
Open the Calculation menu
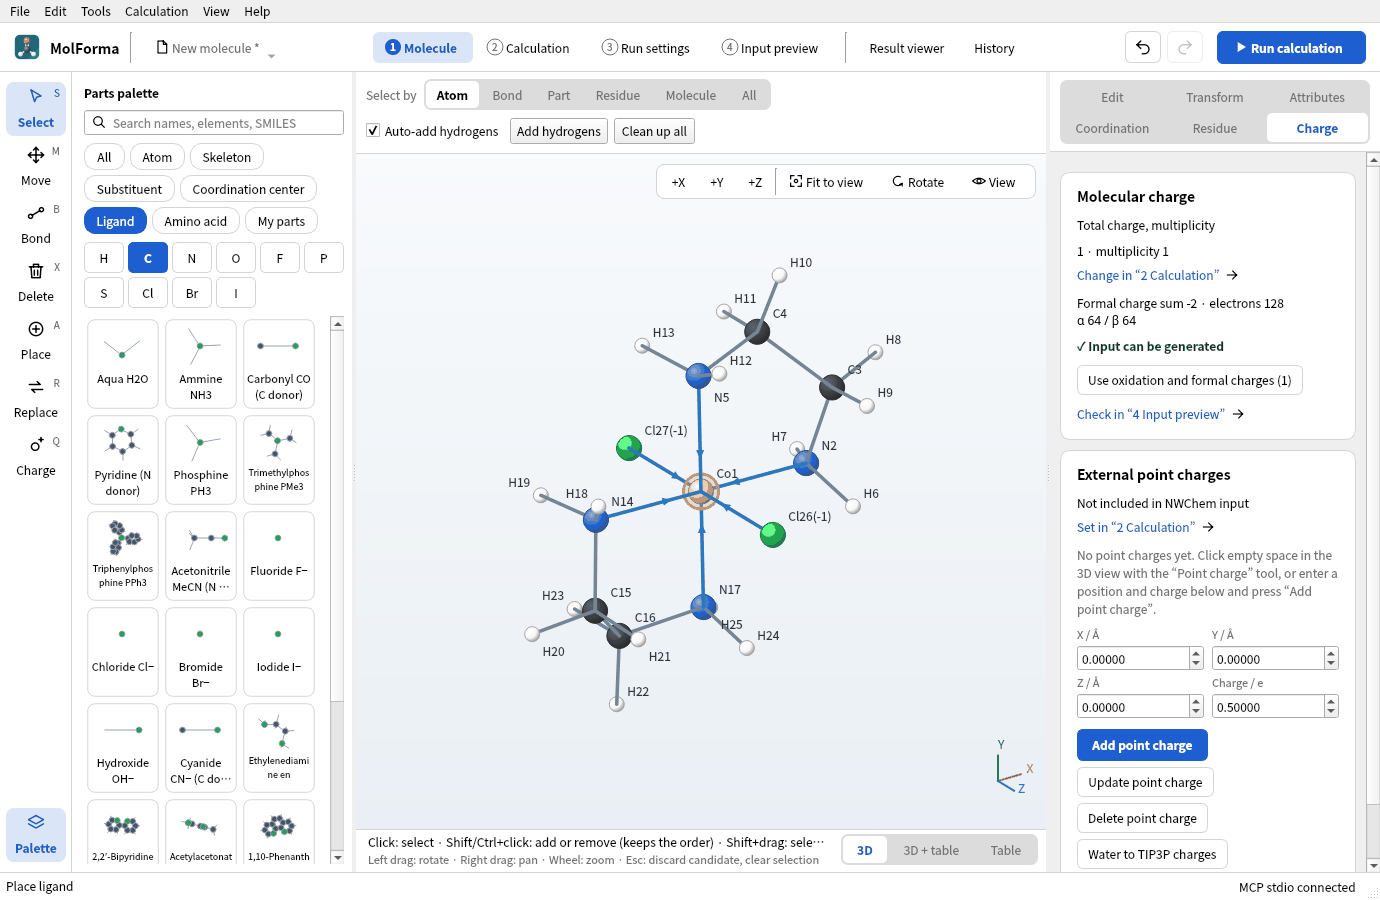156,11
